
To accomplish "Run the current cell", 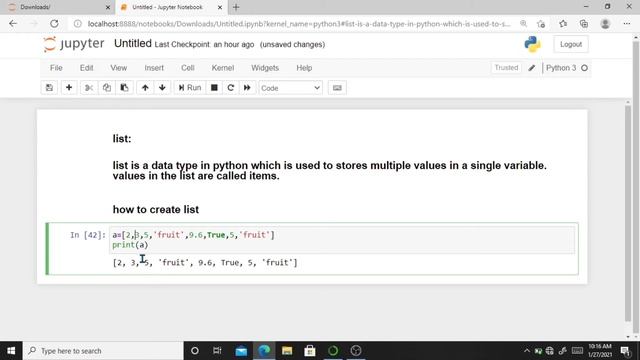I will click(190, 88).
